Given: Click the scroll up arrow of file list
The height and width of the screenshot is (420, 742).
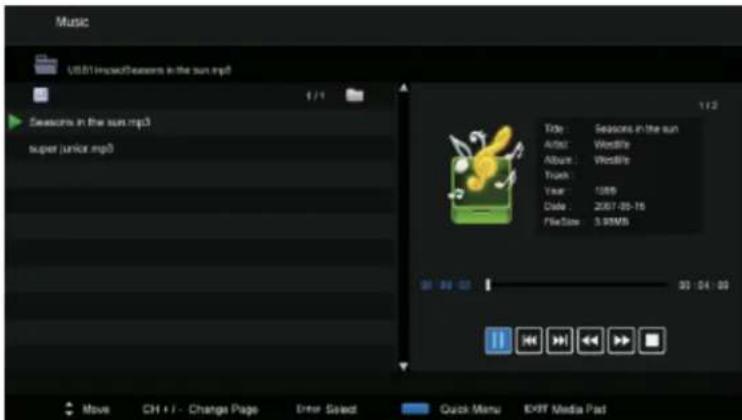Looking at the screenshot, I should 403,88.
